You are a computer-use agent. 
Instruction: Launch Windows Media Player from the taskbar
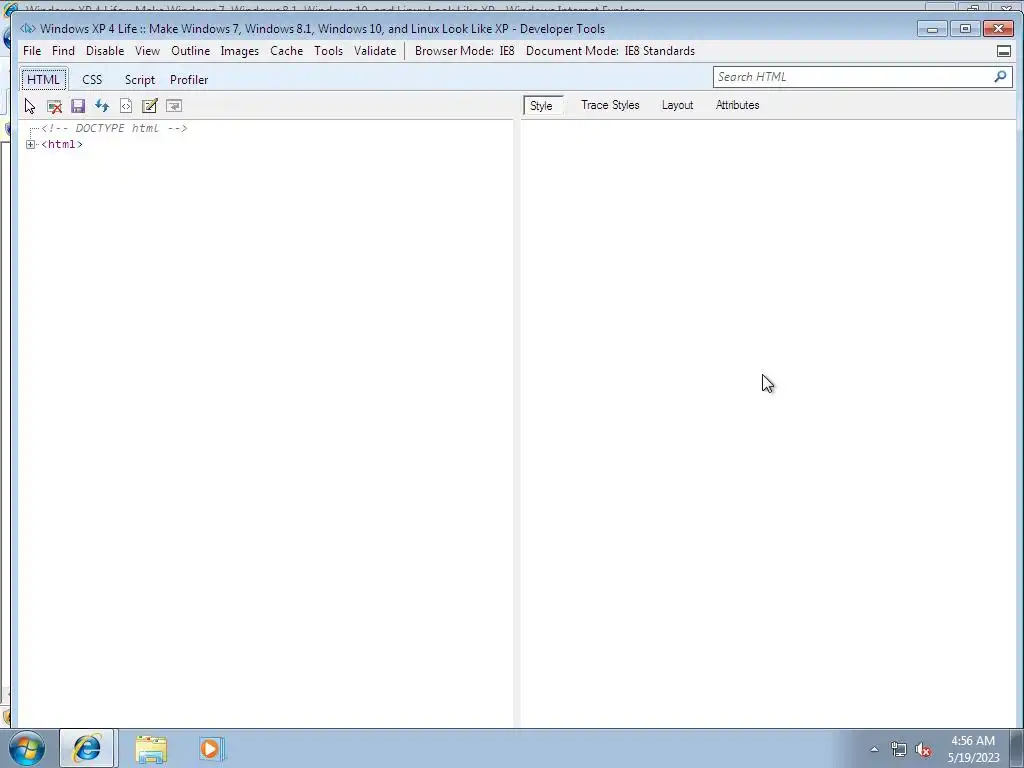point(212,748)
